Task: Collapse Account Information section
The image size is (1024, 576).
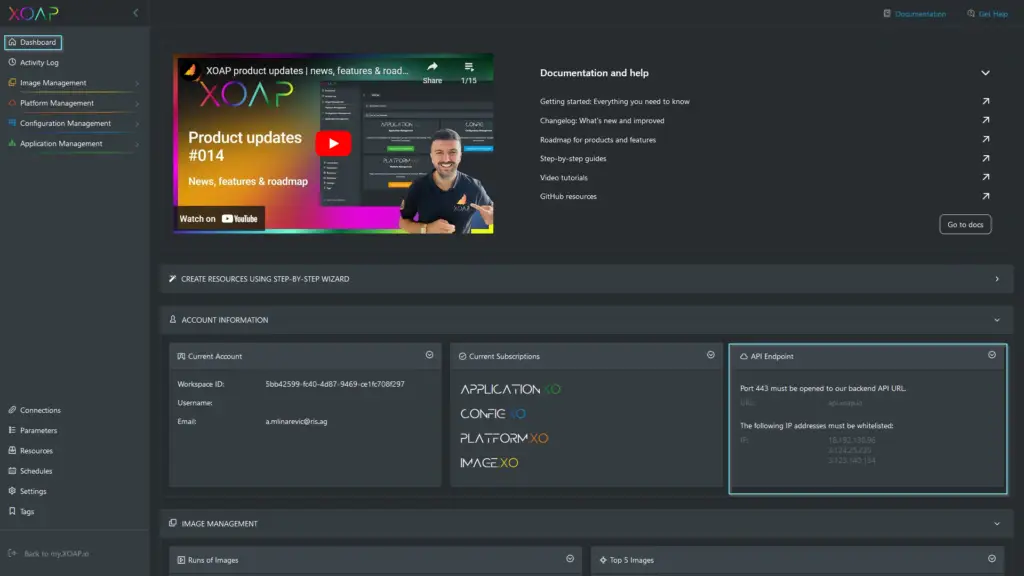Action: (x=997, y=320)
